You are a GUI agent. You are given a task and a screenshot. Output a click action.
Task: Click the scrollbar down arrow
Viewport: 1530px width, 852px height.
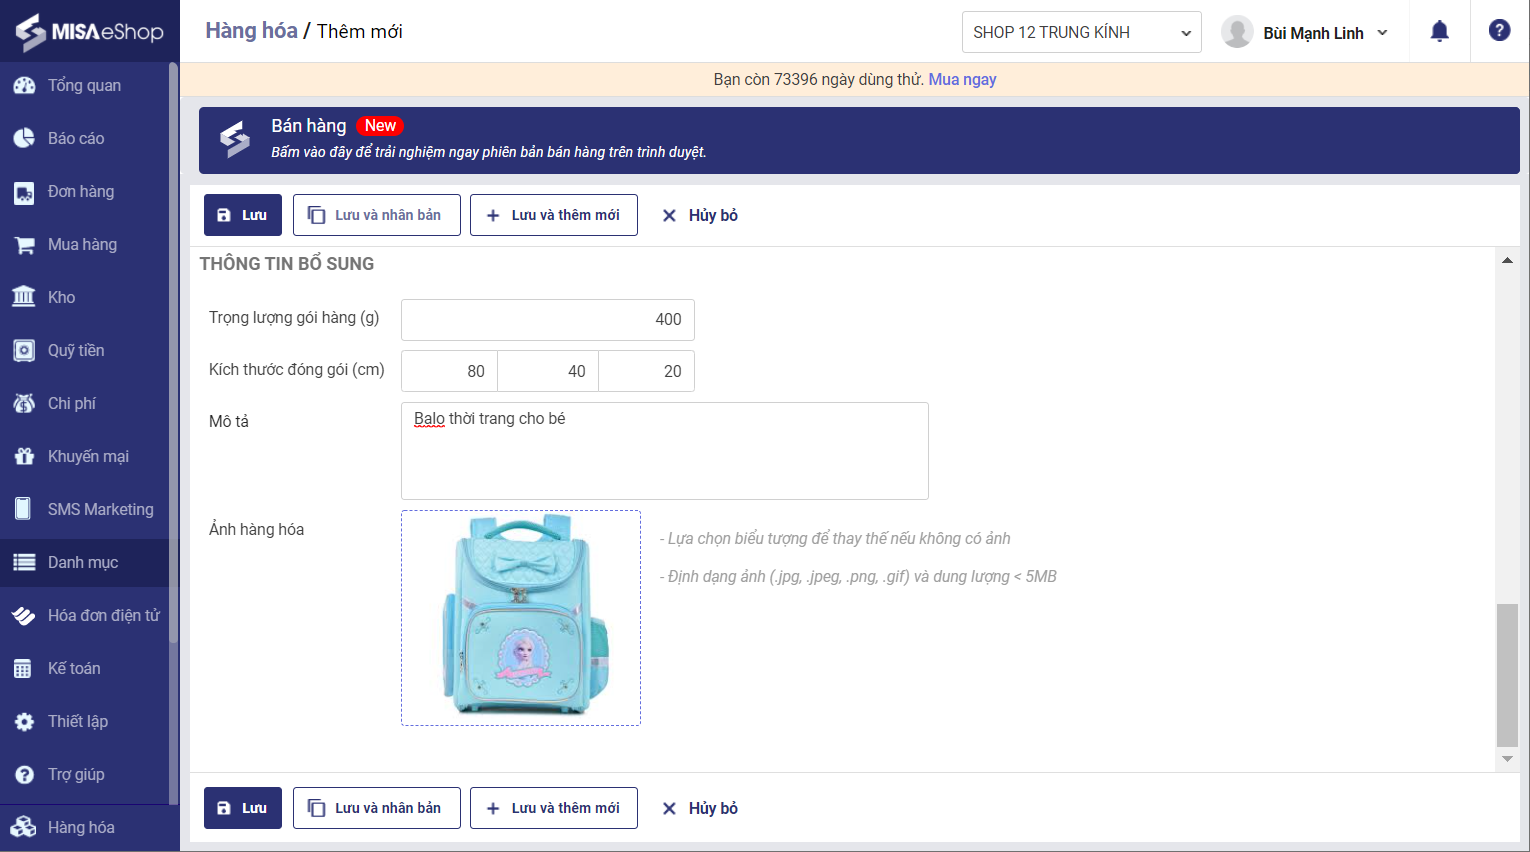click(1507, 760)
